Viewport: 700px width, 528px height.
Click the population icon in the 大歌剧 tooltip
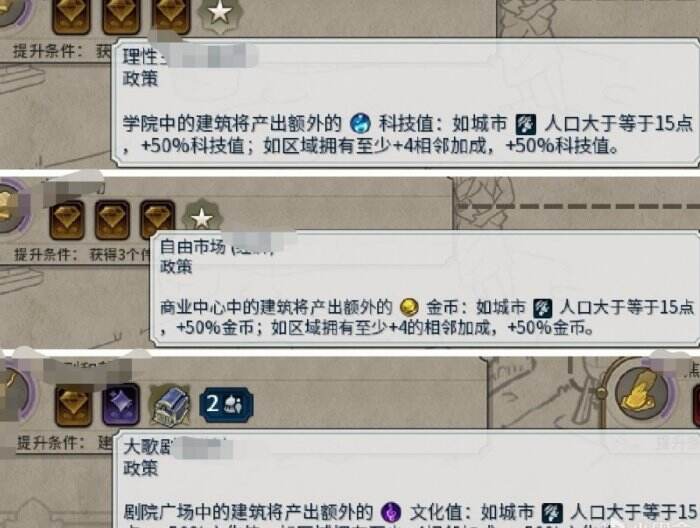click(552, 513)
